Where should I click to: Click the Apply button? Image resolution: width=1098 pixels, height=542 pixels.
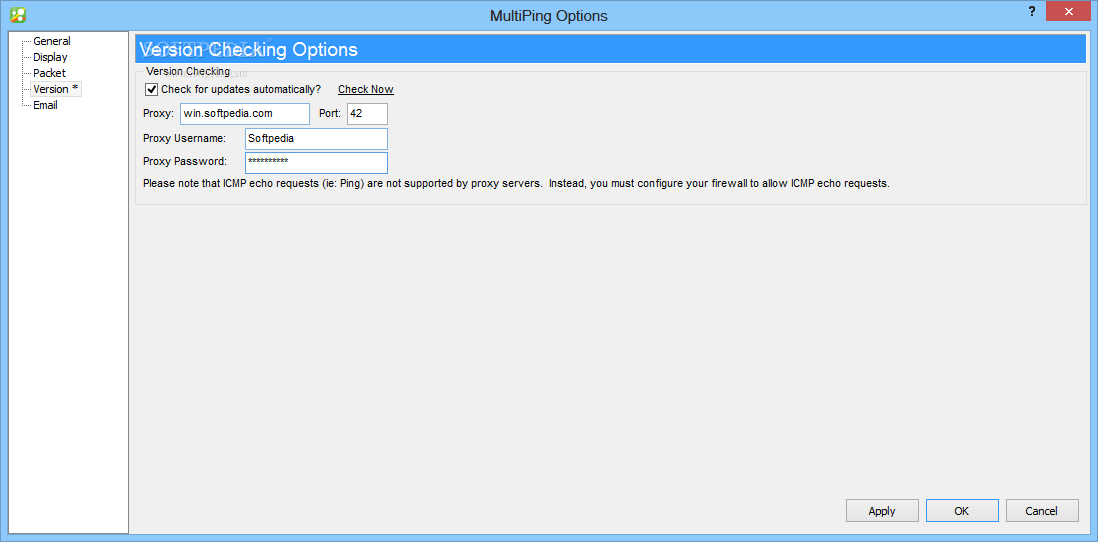(882, 510)
